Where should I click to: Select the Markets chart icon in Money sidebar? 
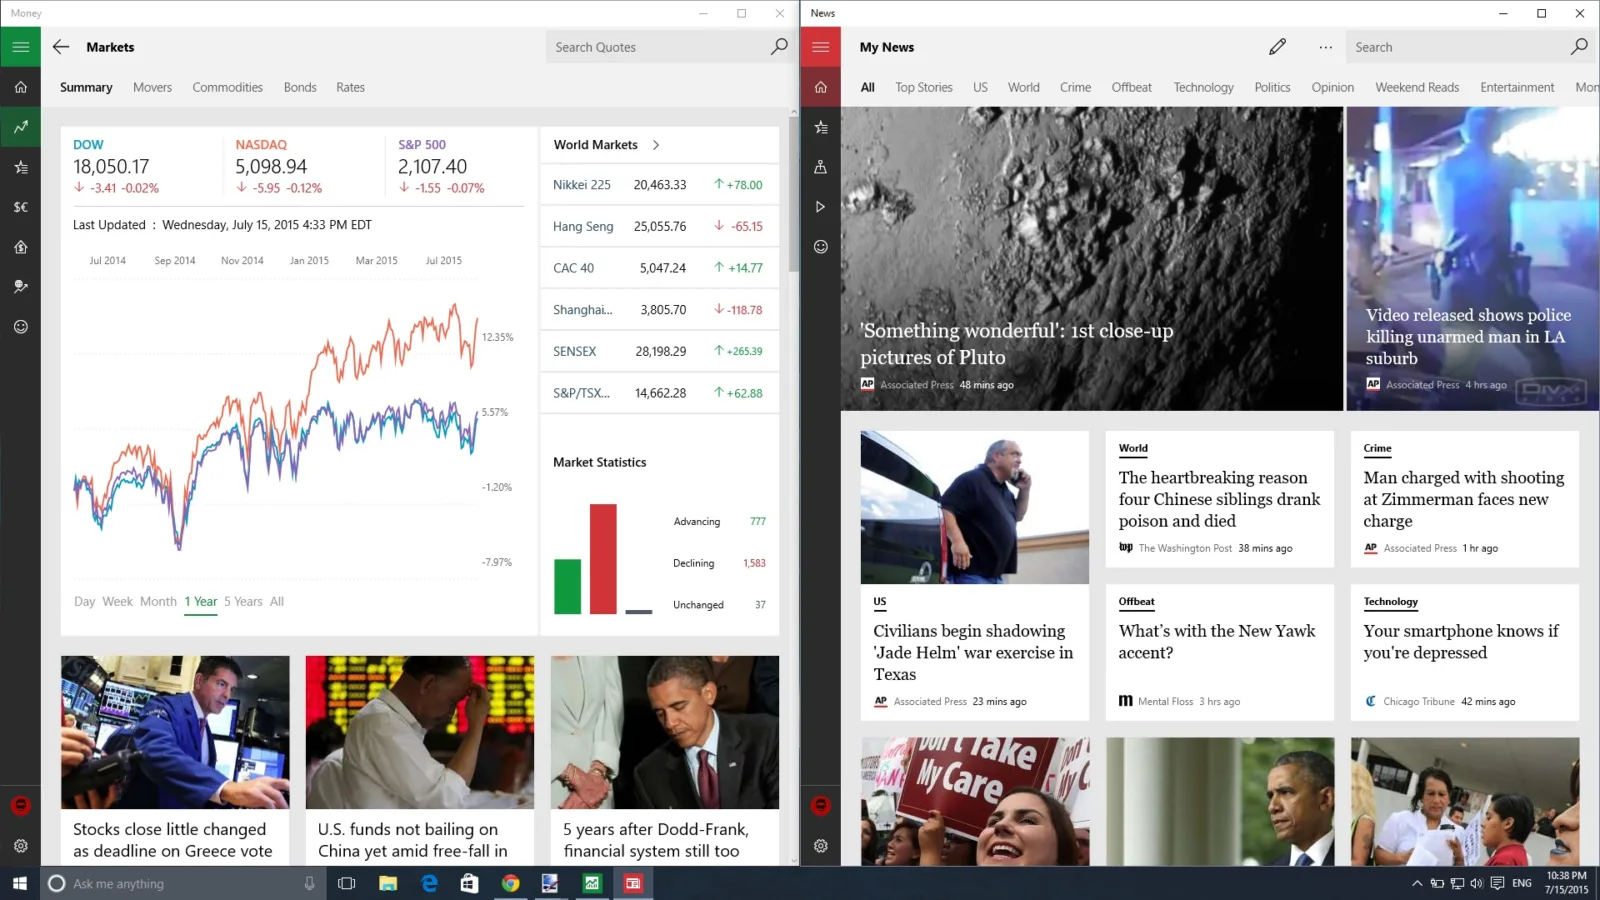(x=20, y=127)
